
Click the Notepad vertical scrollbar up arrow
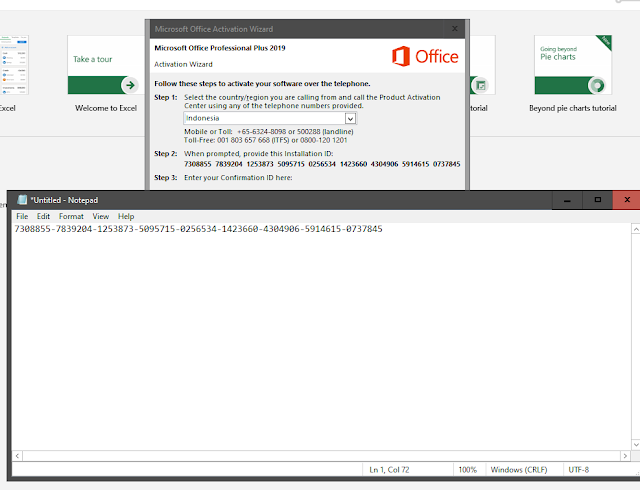[636, 229]
